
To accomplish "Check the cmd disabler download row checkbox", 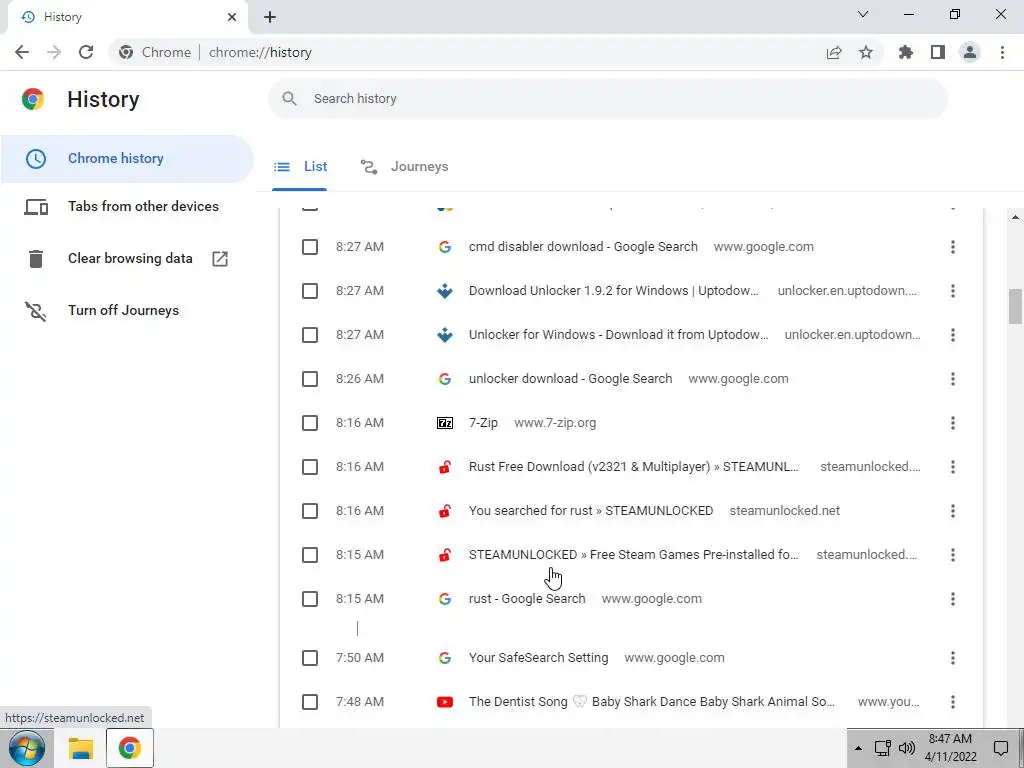I will tap(310, 247).
